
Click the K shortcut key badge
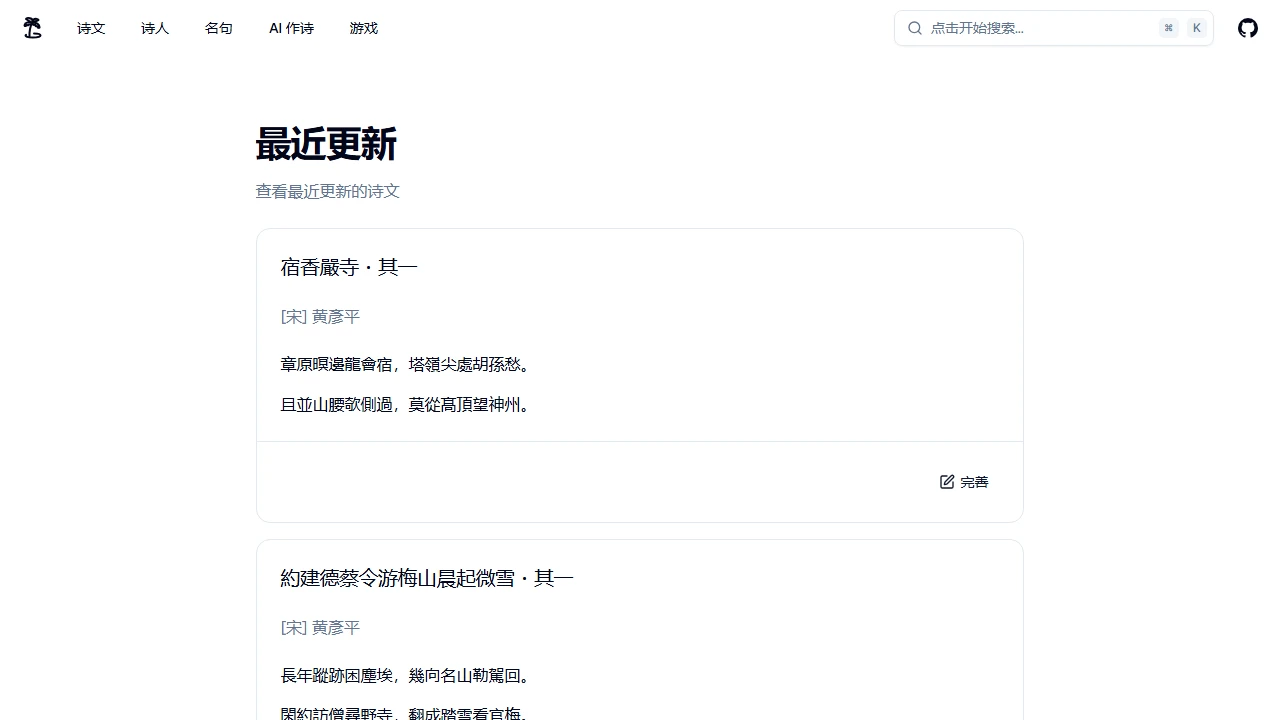(x=1196, y=28)
